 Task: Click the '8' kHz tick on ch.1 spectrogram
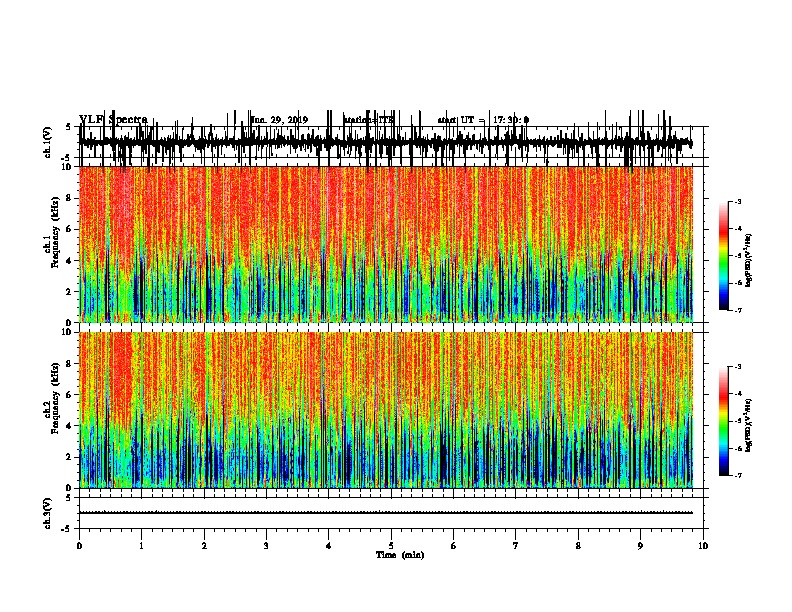click(x=70, y=198)
